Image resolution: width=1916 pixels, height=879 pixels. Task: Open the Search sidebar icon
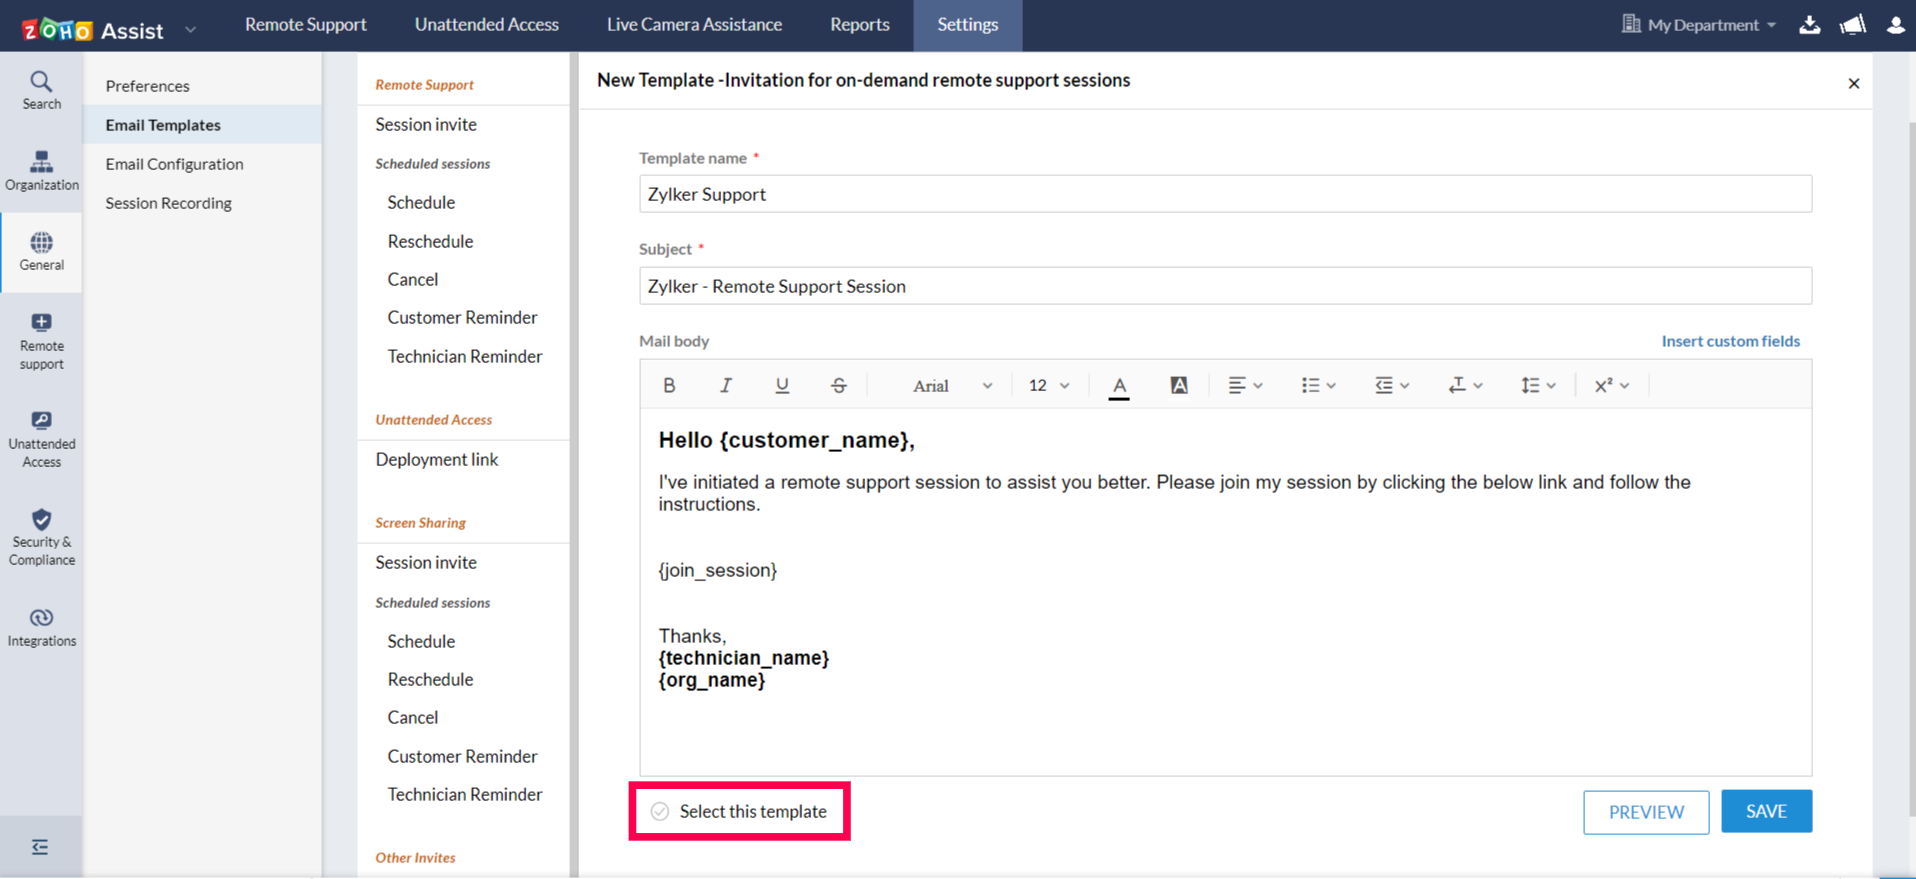41,90
